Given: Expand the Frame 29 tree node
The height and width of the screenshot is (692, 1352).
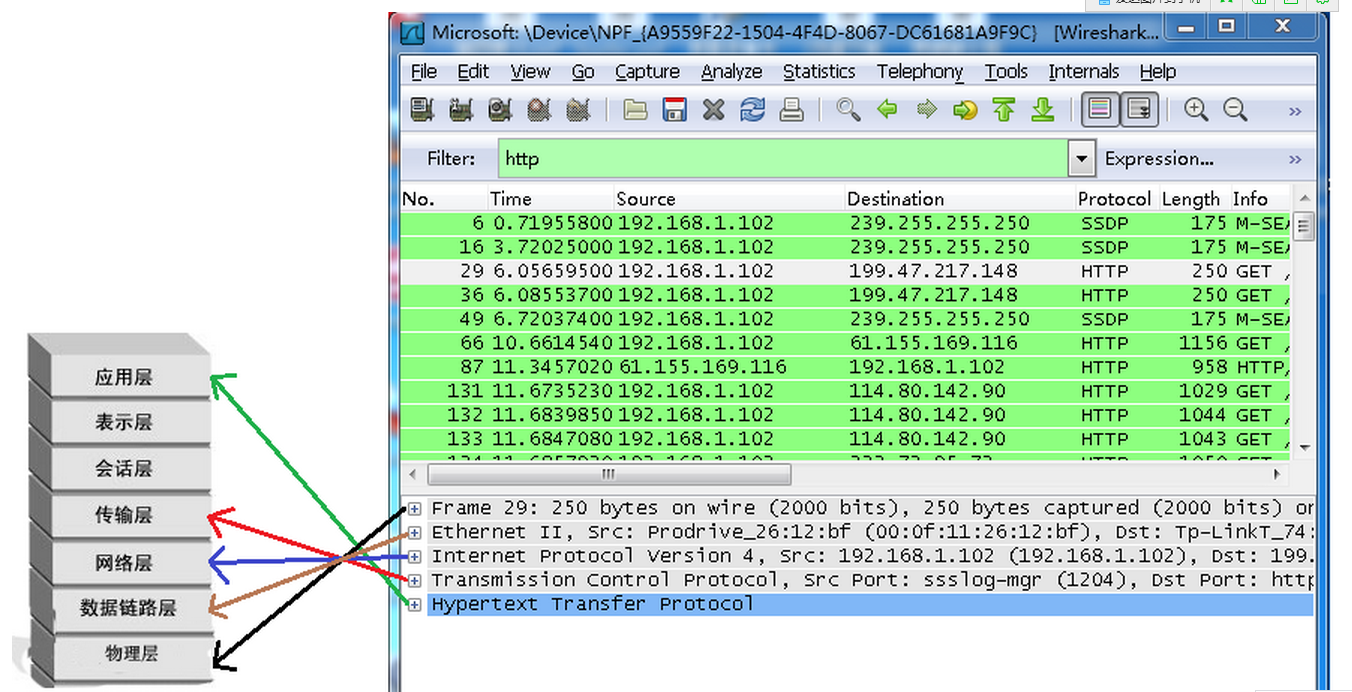Looking at the screenshot, I should [414, 508].
